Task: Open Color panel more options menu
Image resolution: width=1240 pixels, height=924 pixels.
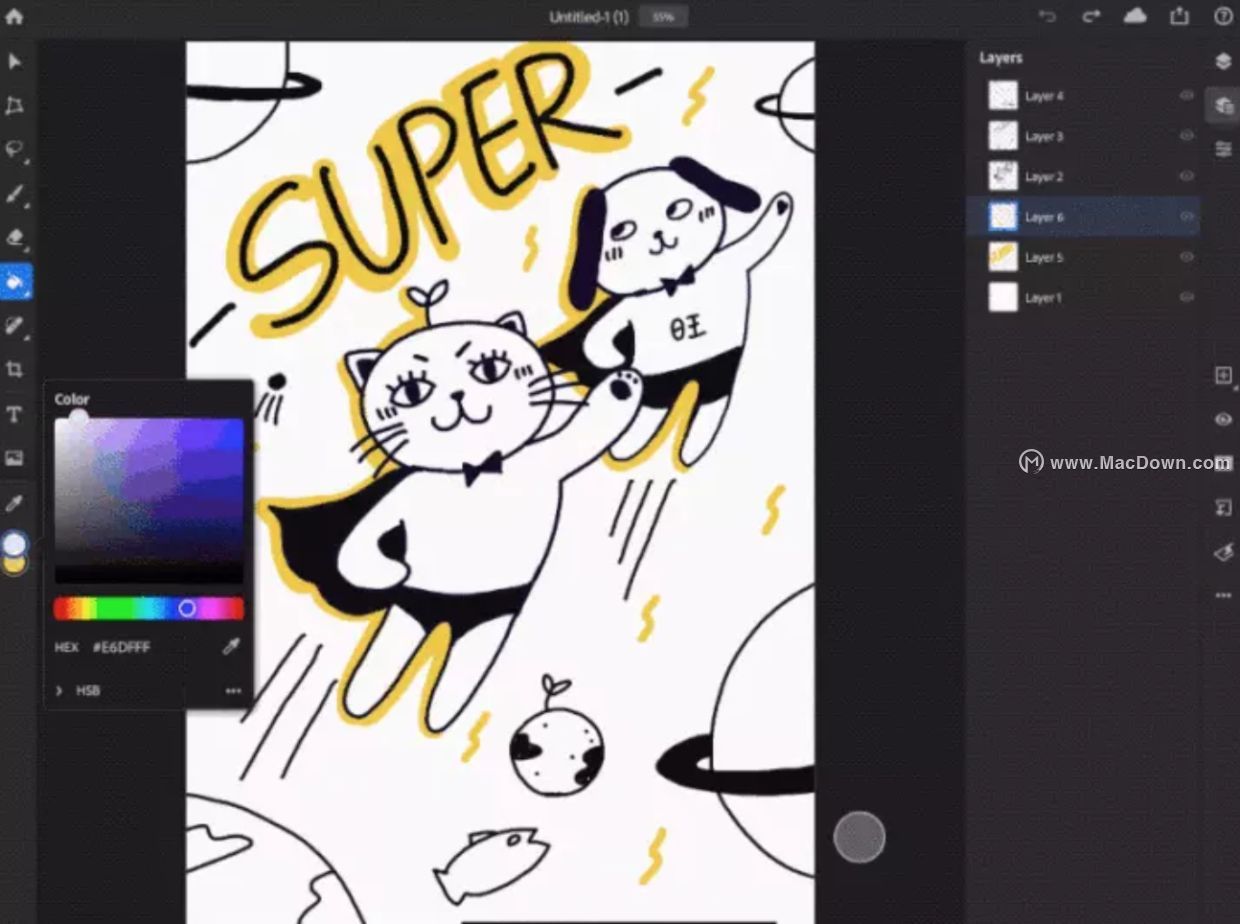Action: coord(233,690)
